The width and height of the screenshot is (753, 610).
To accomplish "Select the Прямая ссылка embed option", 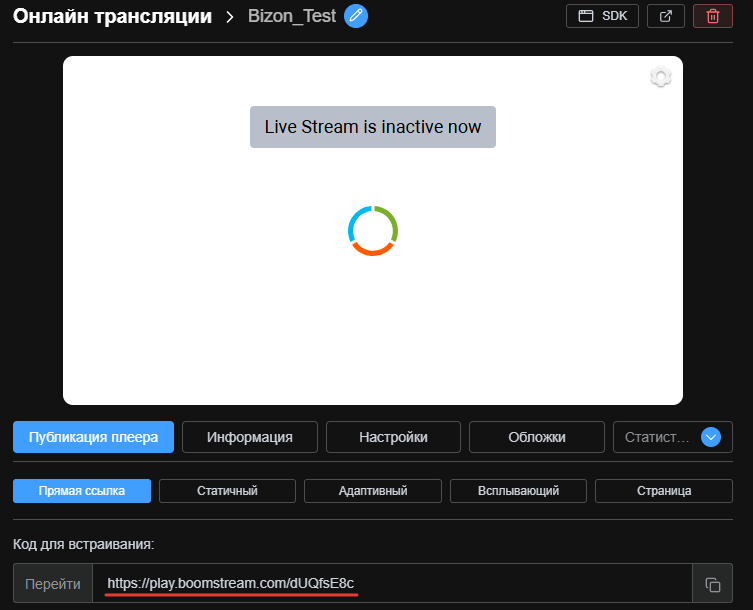I will point(82,491).
